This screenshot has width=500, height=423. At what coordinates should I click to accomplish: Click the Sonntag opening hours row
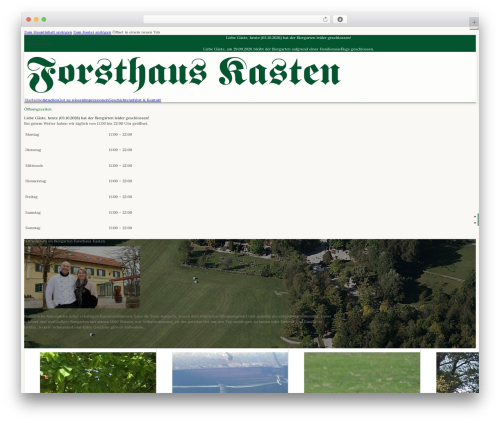(79, 228)
